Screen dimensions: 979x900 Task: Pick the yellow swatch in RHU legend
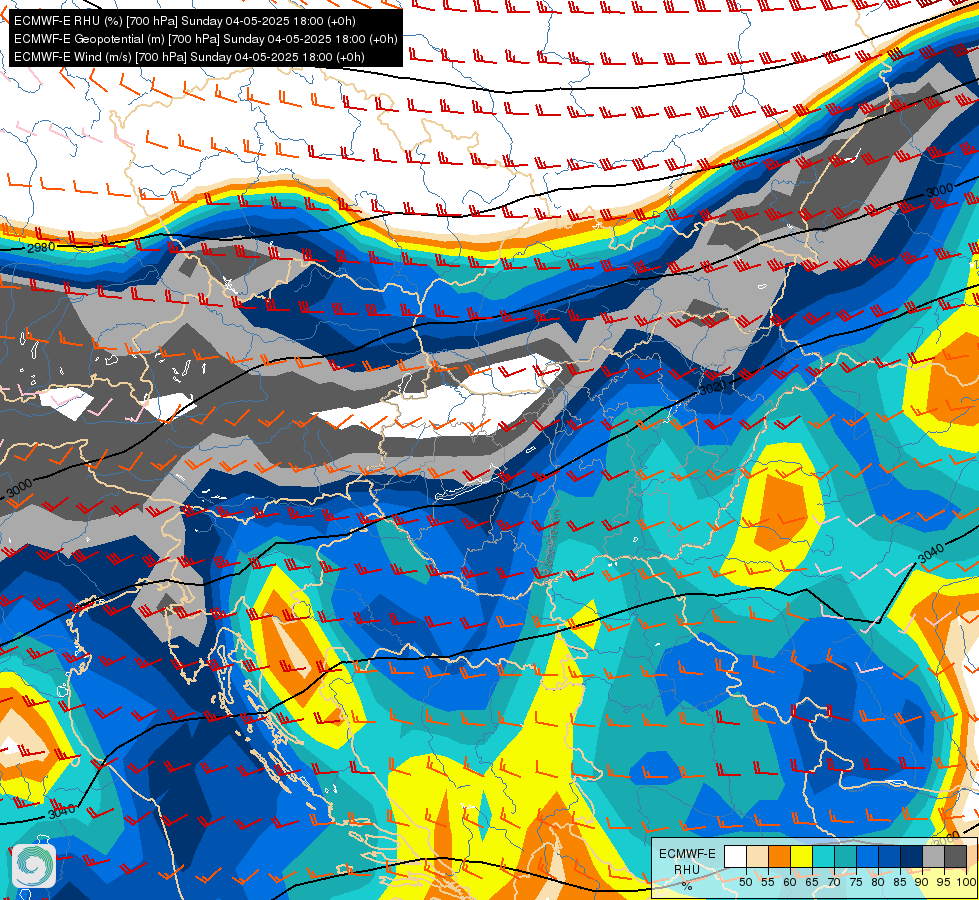coord(802,856)
